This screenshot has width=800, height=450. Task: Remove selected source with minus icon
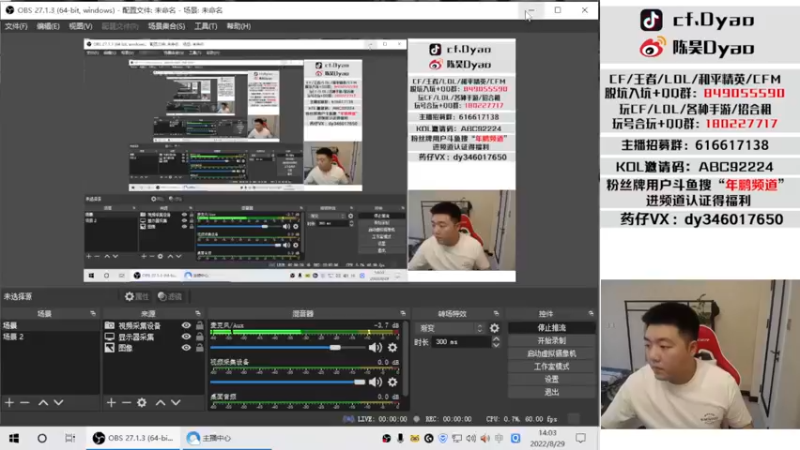click(x=126, y=403)
